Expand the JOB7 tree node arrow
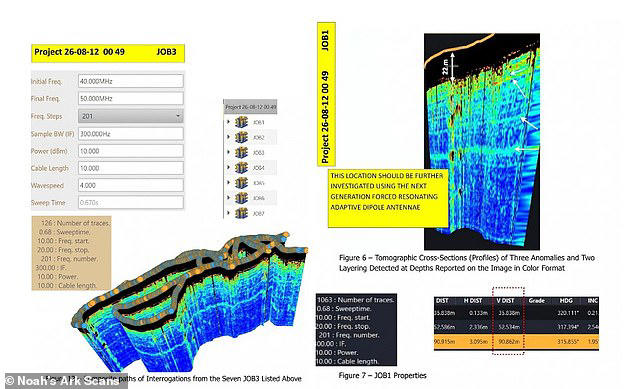Viewport: 634px width, 389px height. [228, 213]
